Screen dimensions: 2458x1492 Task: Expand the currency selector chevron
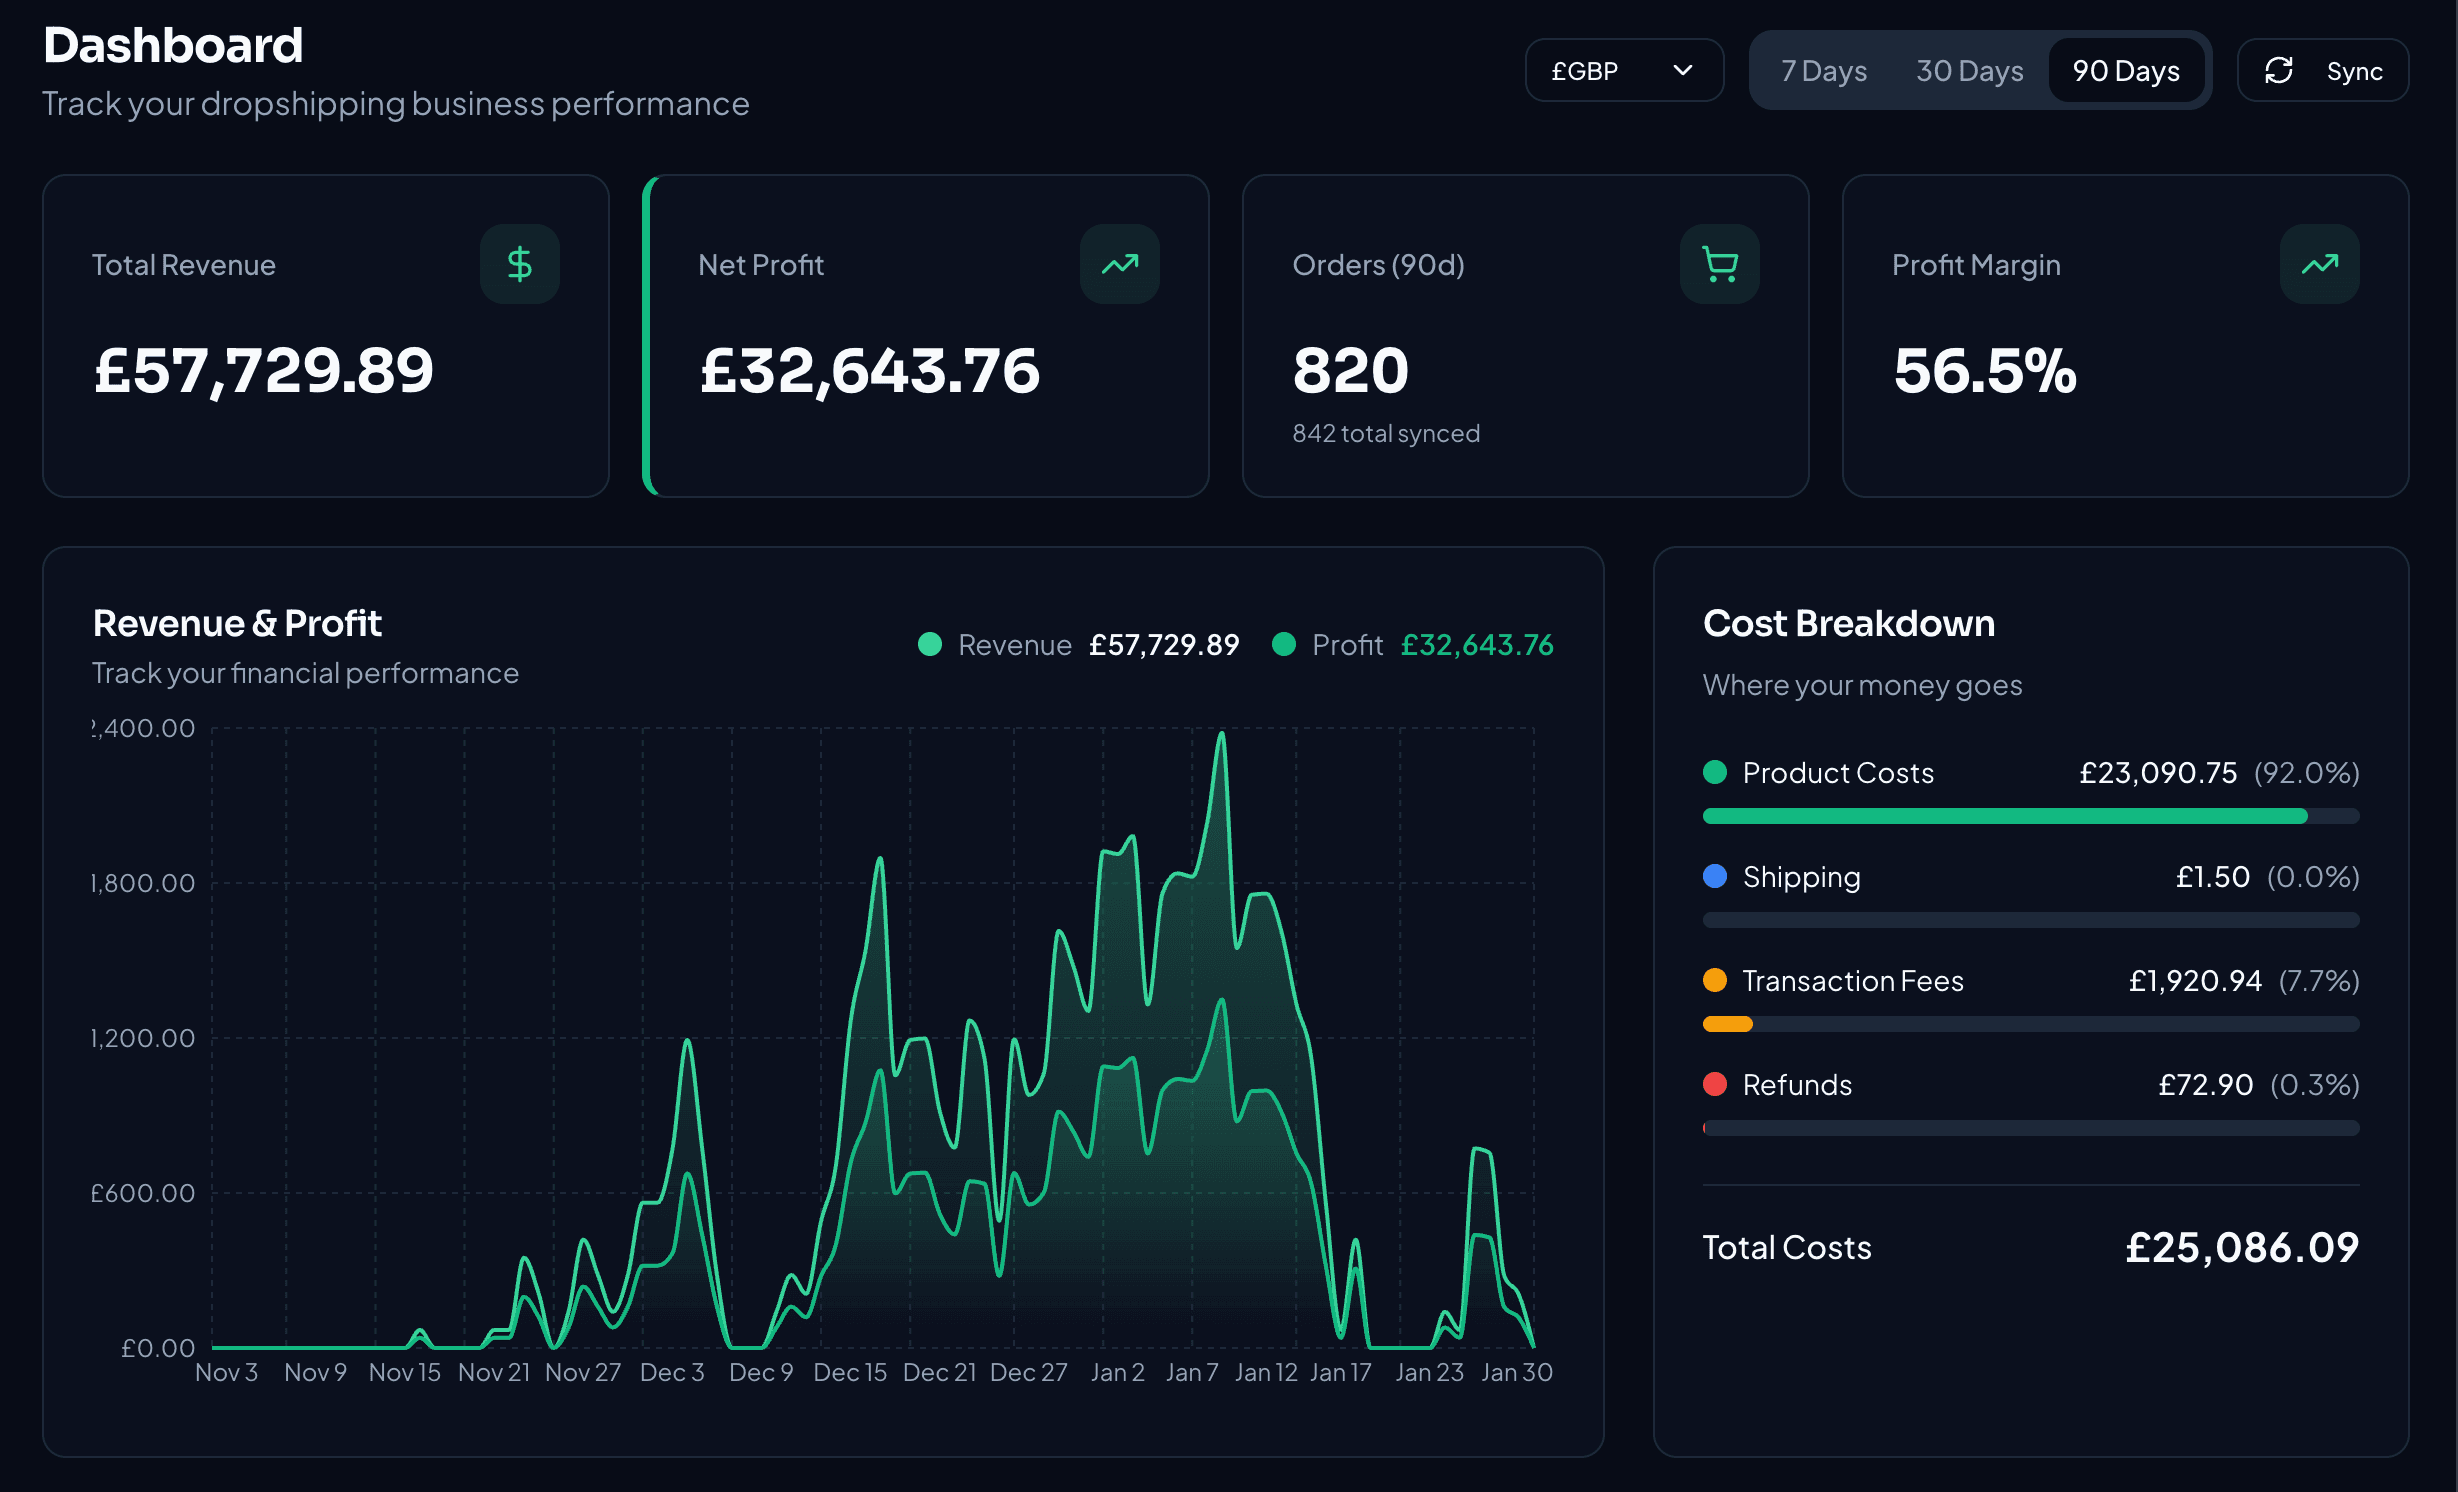click(x=1682, y=70)
